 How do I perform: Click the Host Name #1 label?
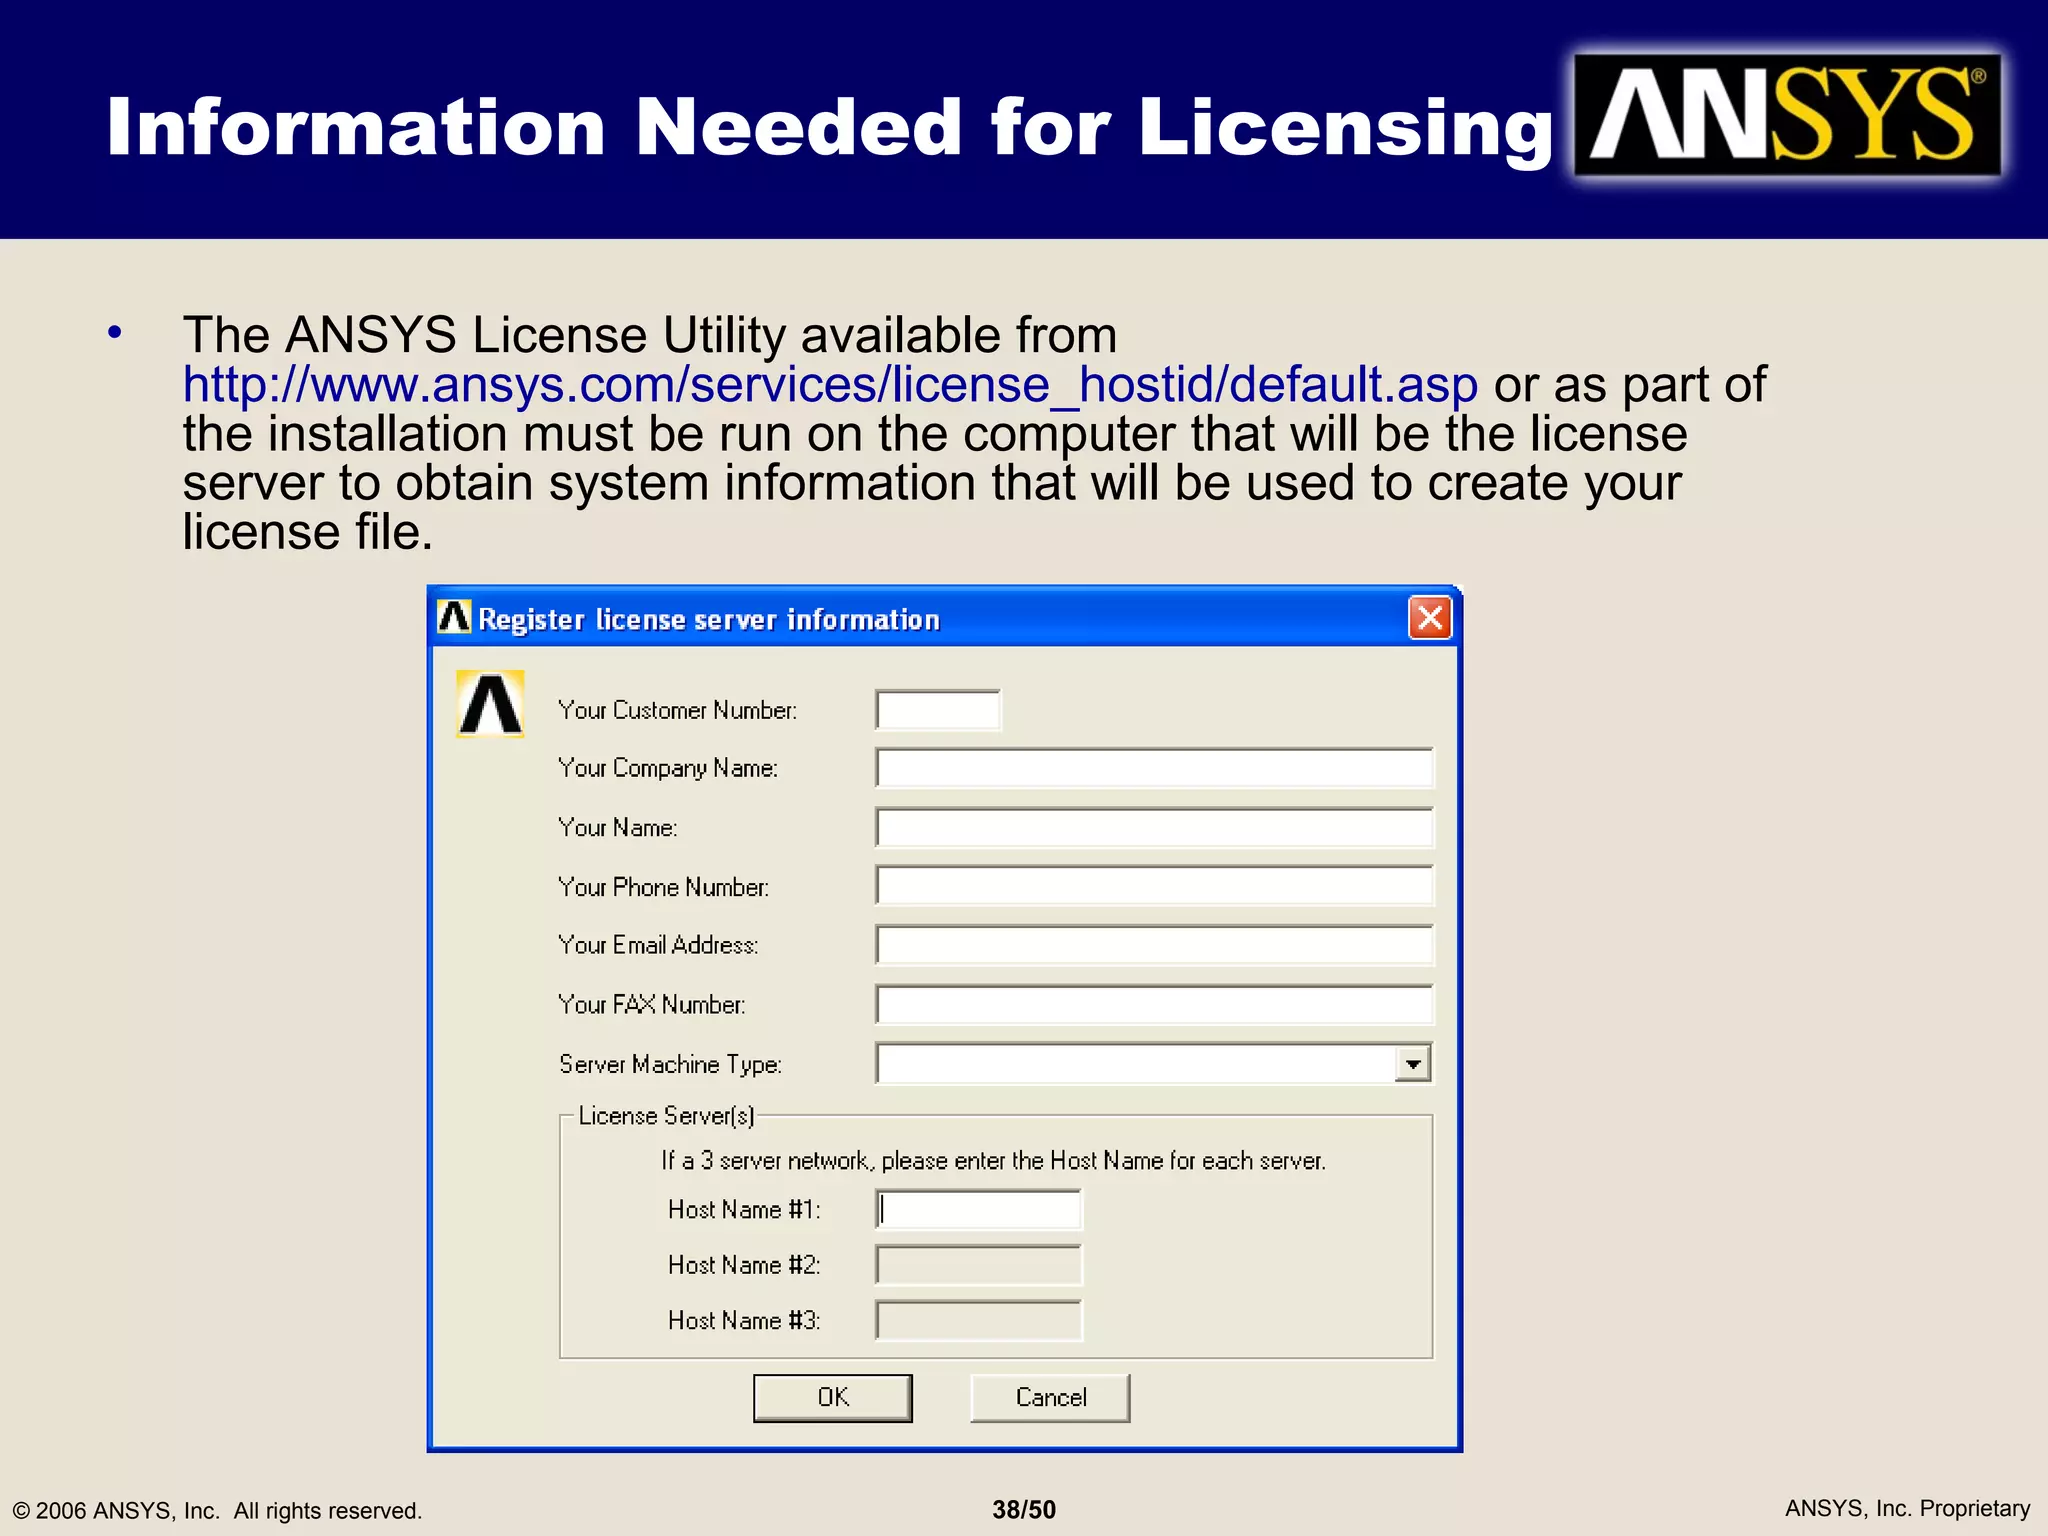(x=744, y=1210)
